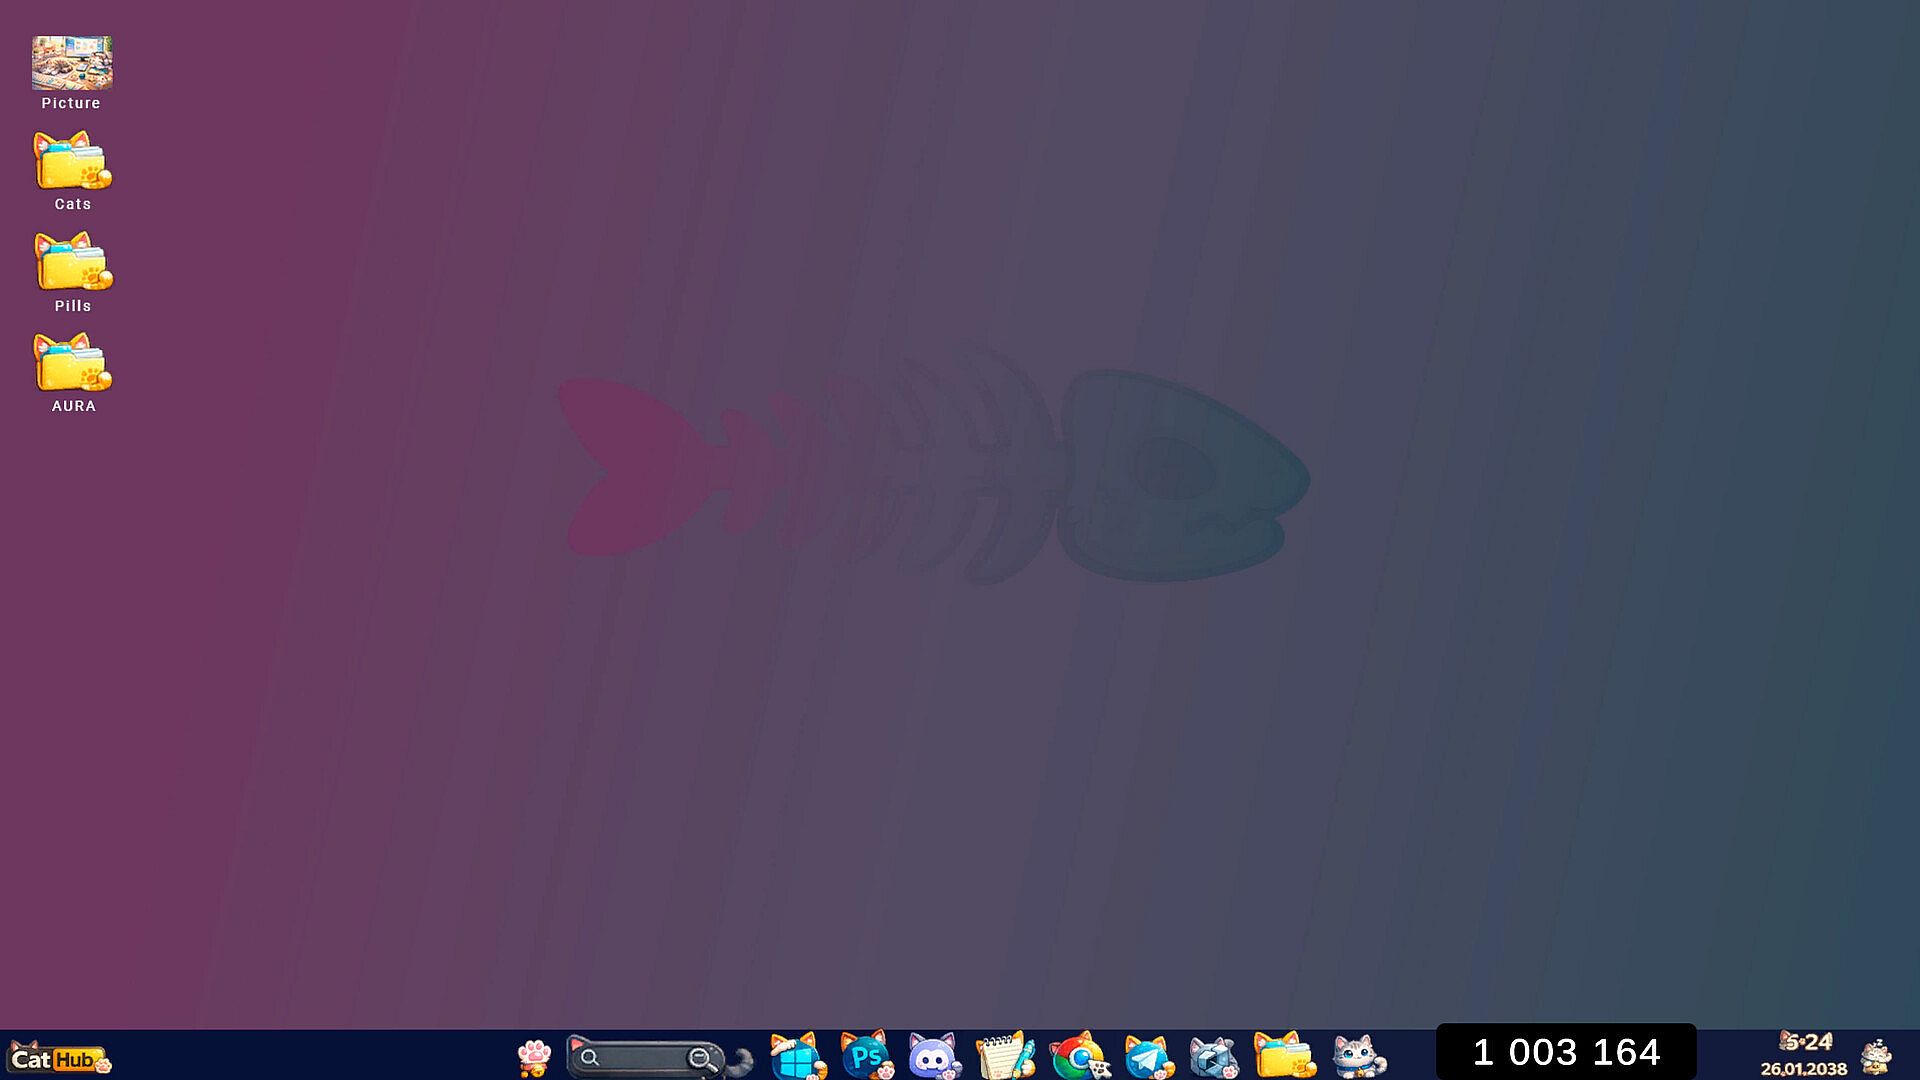
Task: Open the AURA folder
Action: (x=72, y=364)
